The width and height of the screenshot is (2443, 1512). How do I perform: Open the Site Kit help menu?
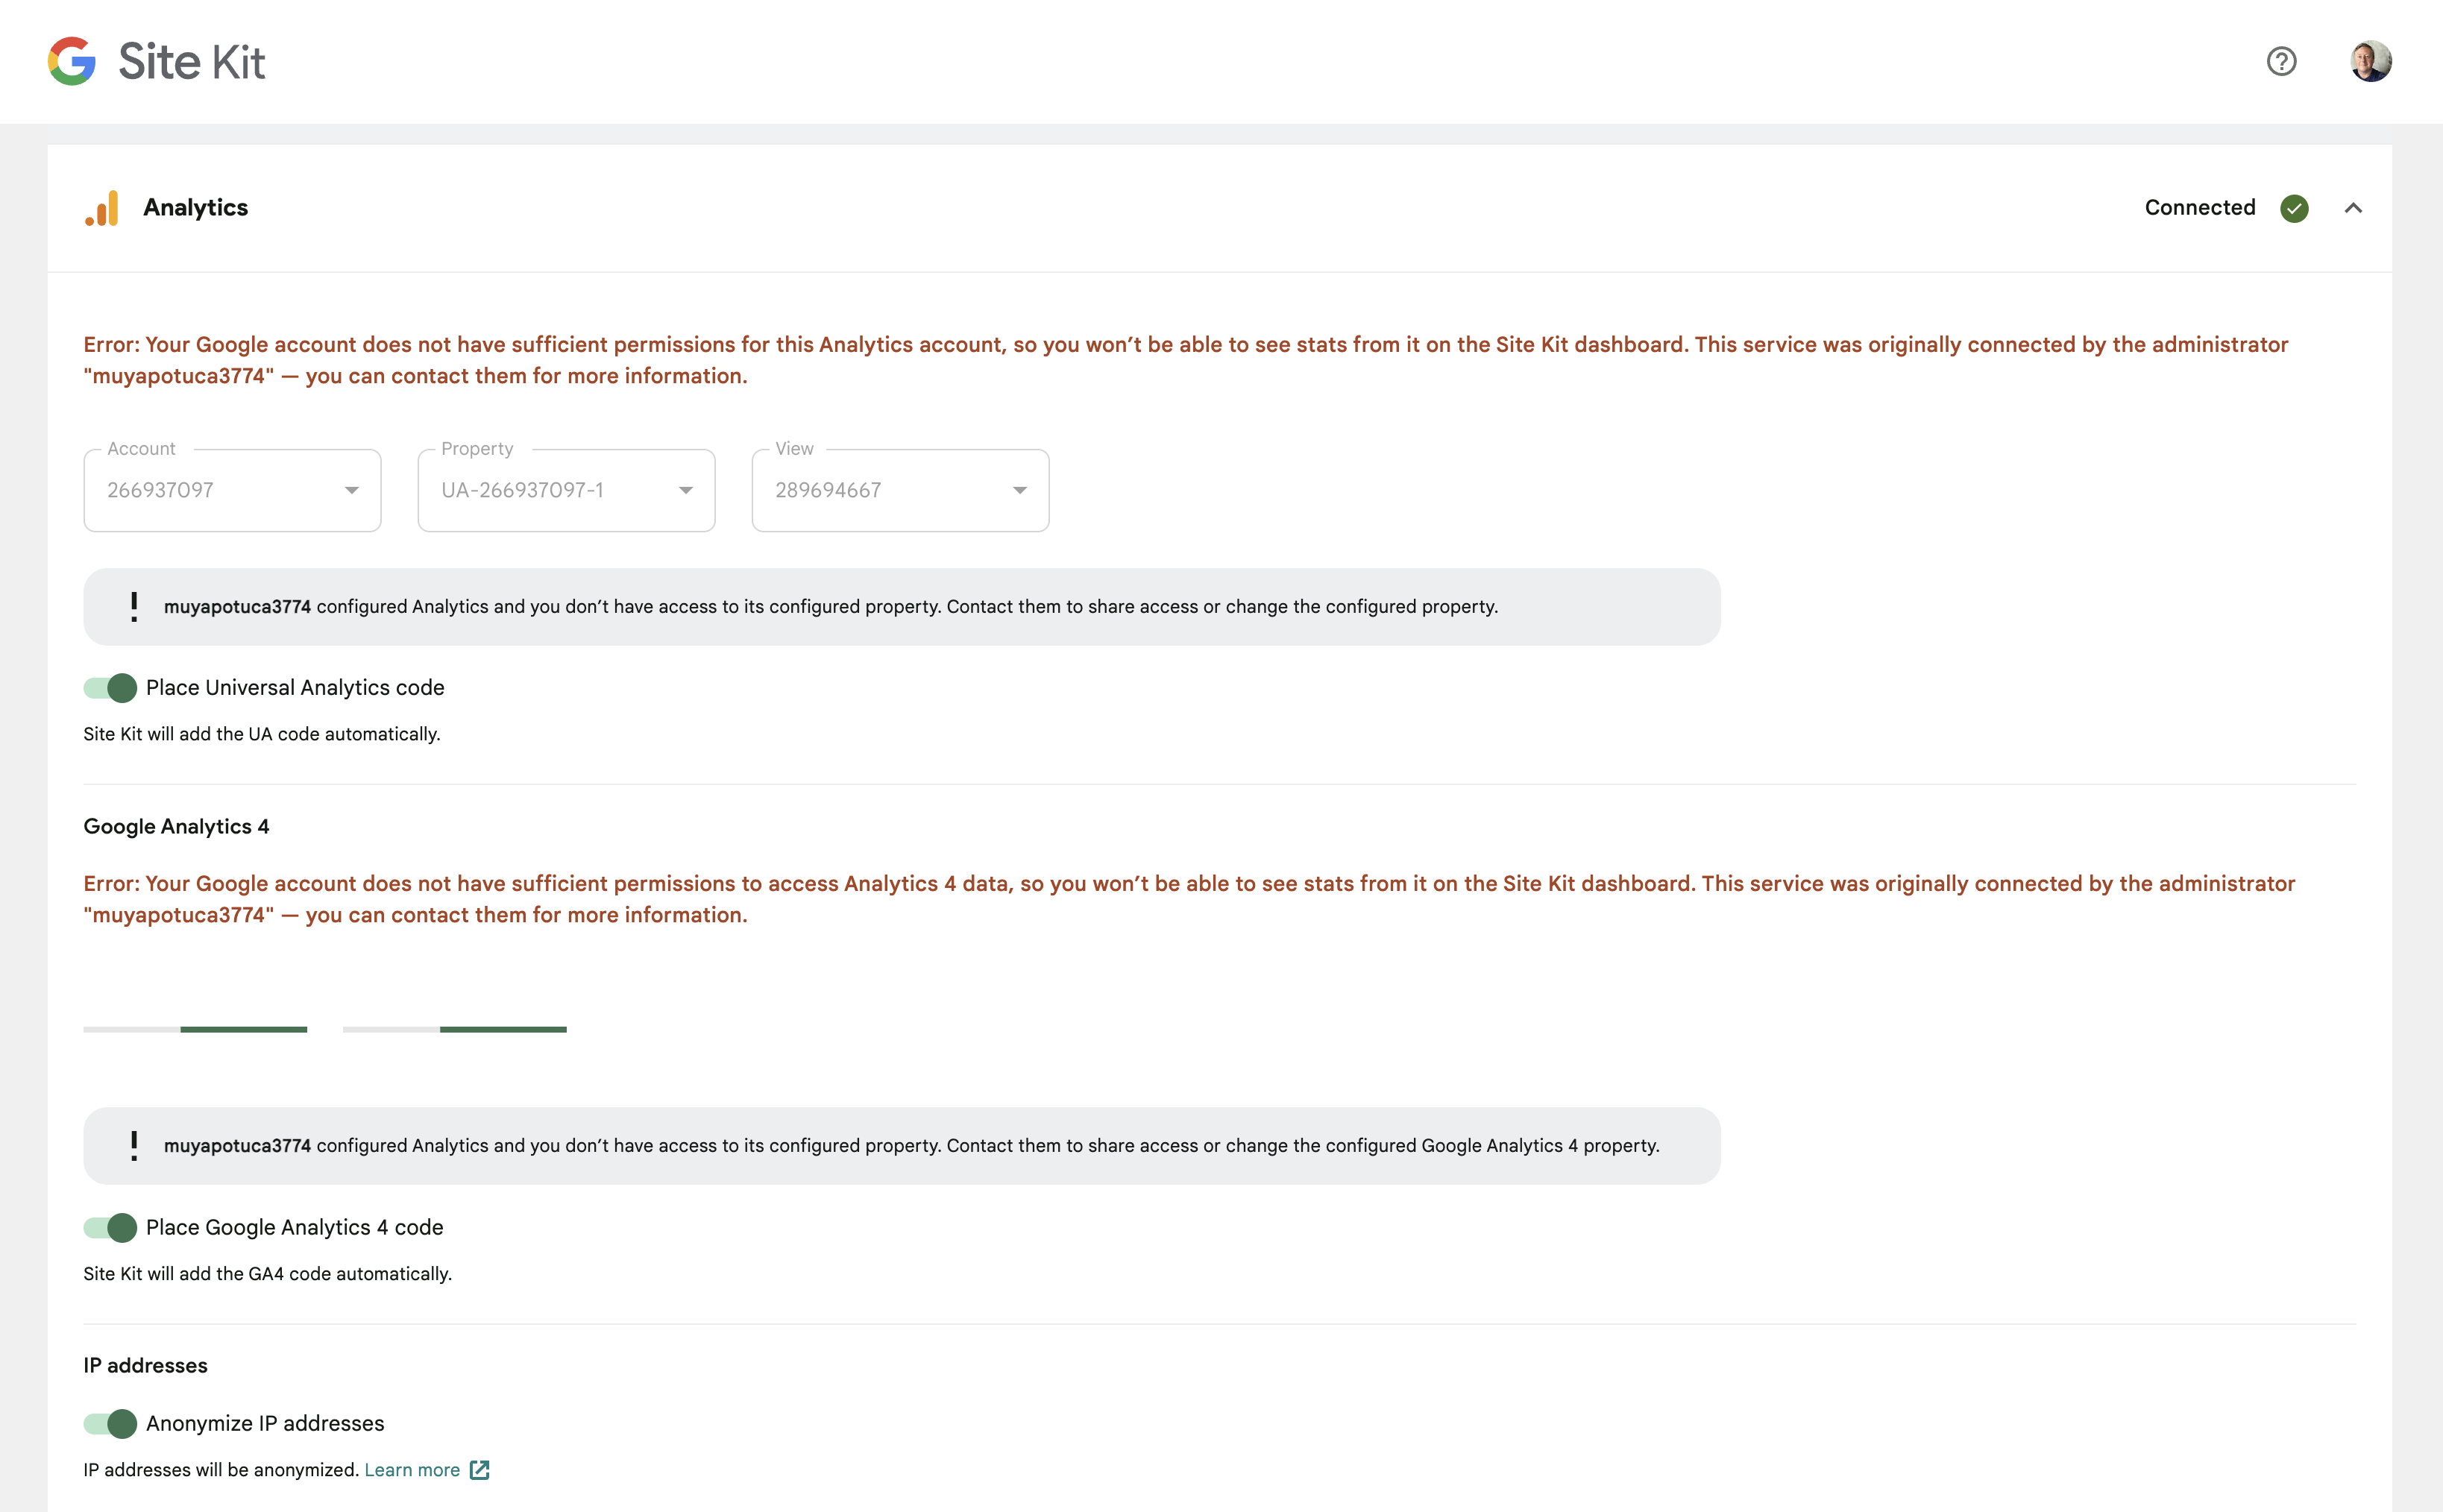[2281, 62]
